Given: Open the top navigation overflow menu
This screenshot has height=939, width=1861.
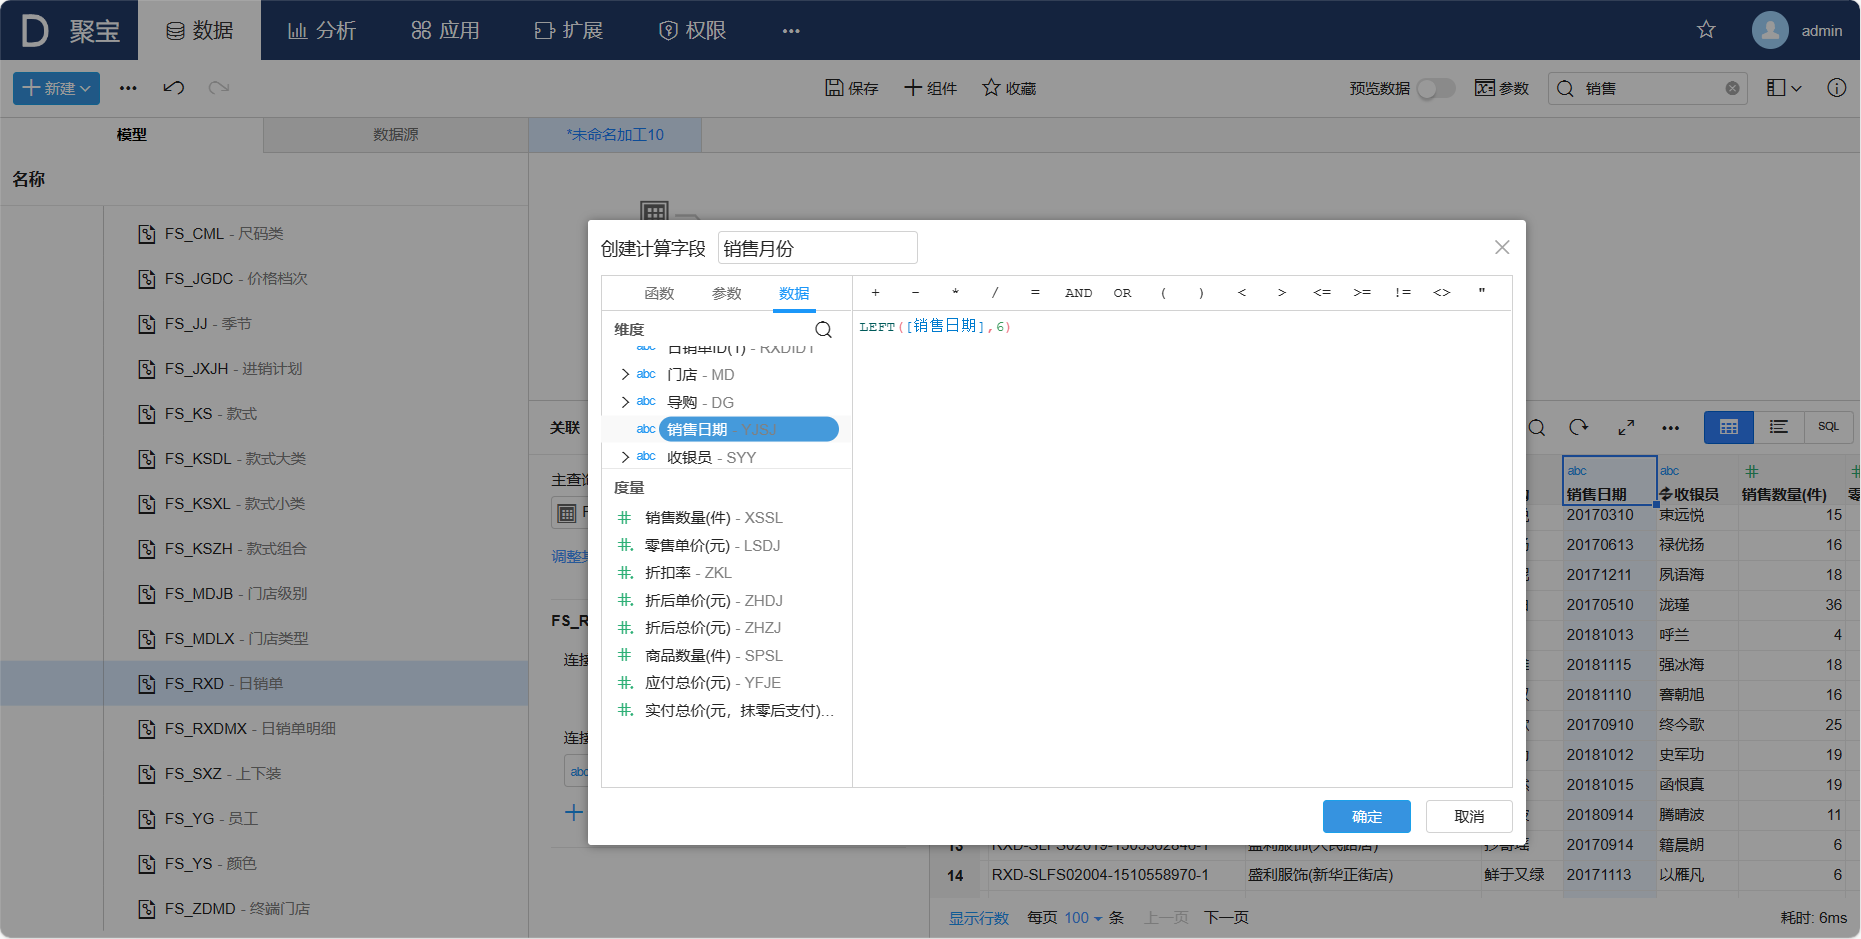Looking at the screenshot, I should [x=791, y=31].
